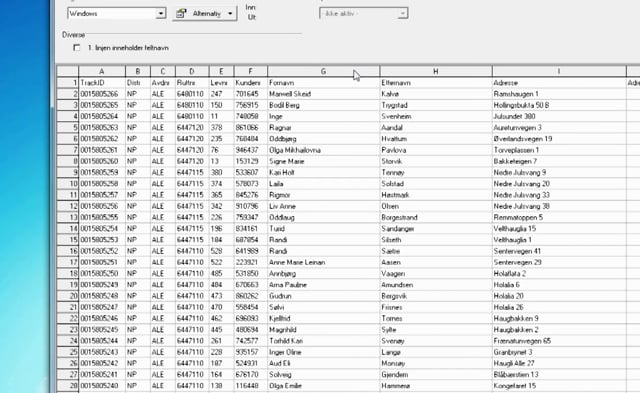Screen dimensions: 640x393
Task: Click the 'Levnr' cell
Action: click(x=222, y=83)
